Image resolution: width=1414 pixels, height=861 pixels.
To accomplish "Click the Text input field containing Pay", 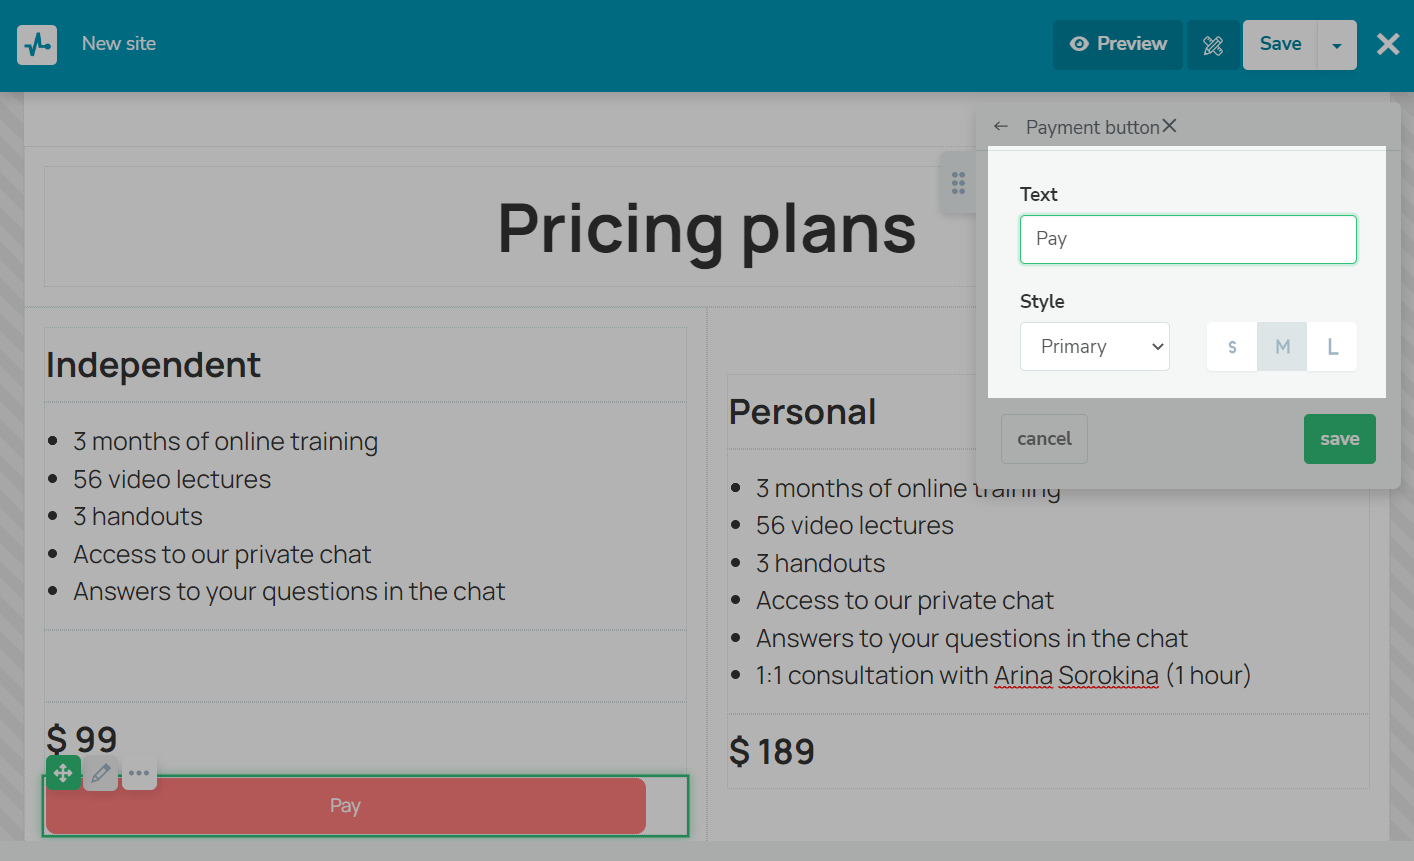I will (x=1188, y=240).
